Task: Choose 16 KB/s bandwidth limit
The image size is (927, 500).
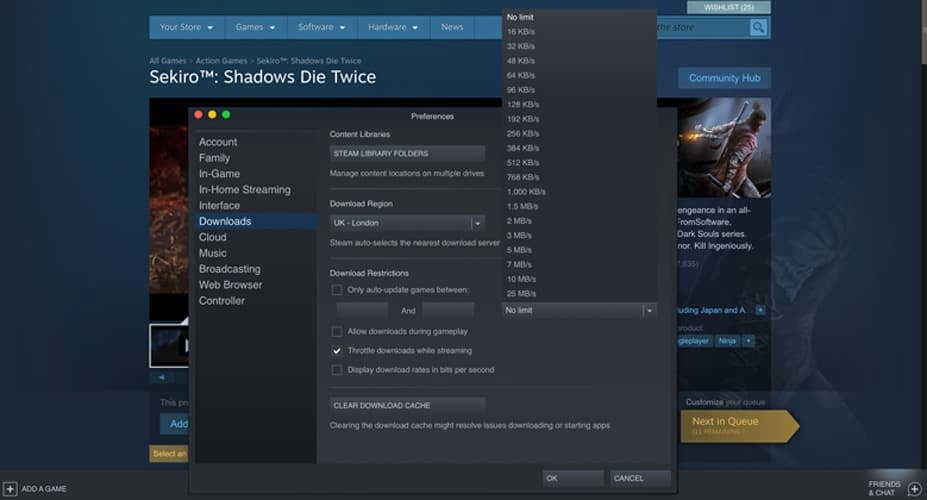Action: tap(579, 32)
